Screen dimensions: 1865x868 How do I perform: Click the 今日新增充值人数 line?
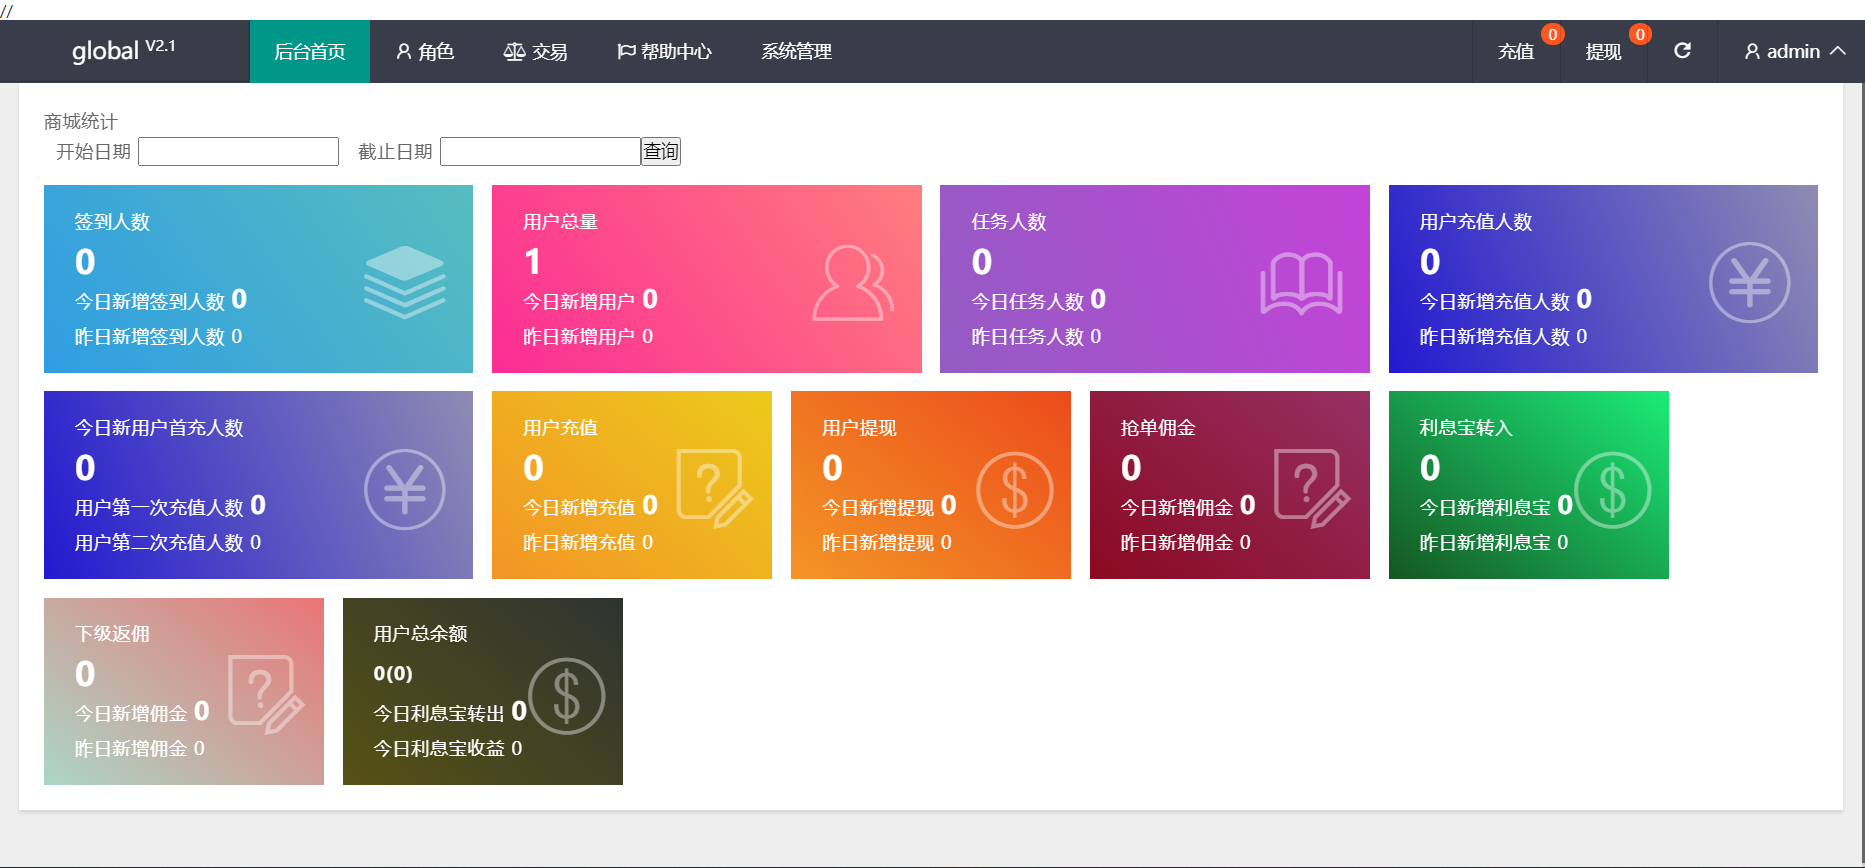(1506, 300)
